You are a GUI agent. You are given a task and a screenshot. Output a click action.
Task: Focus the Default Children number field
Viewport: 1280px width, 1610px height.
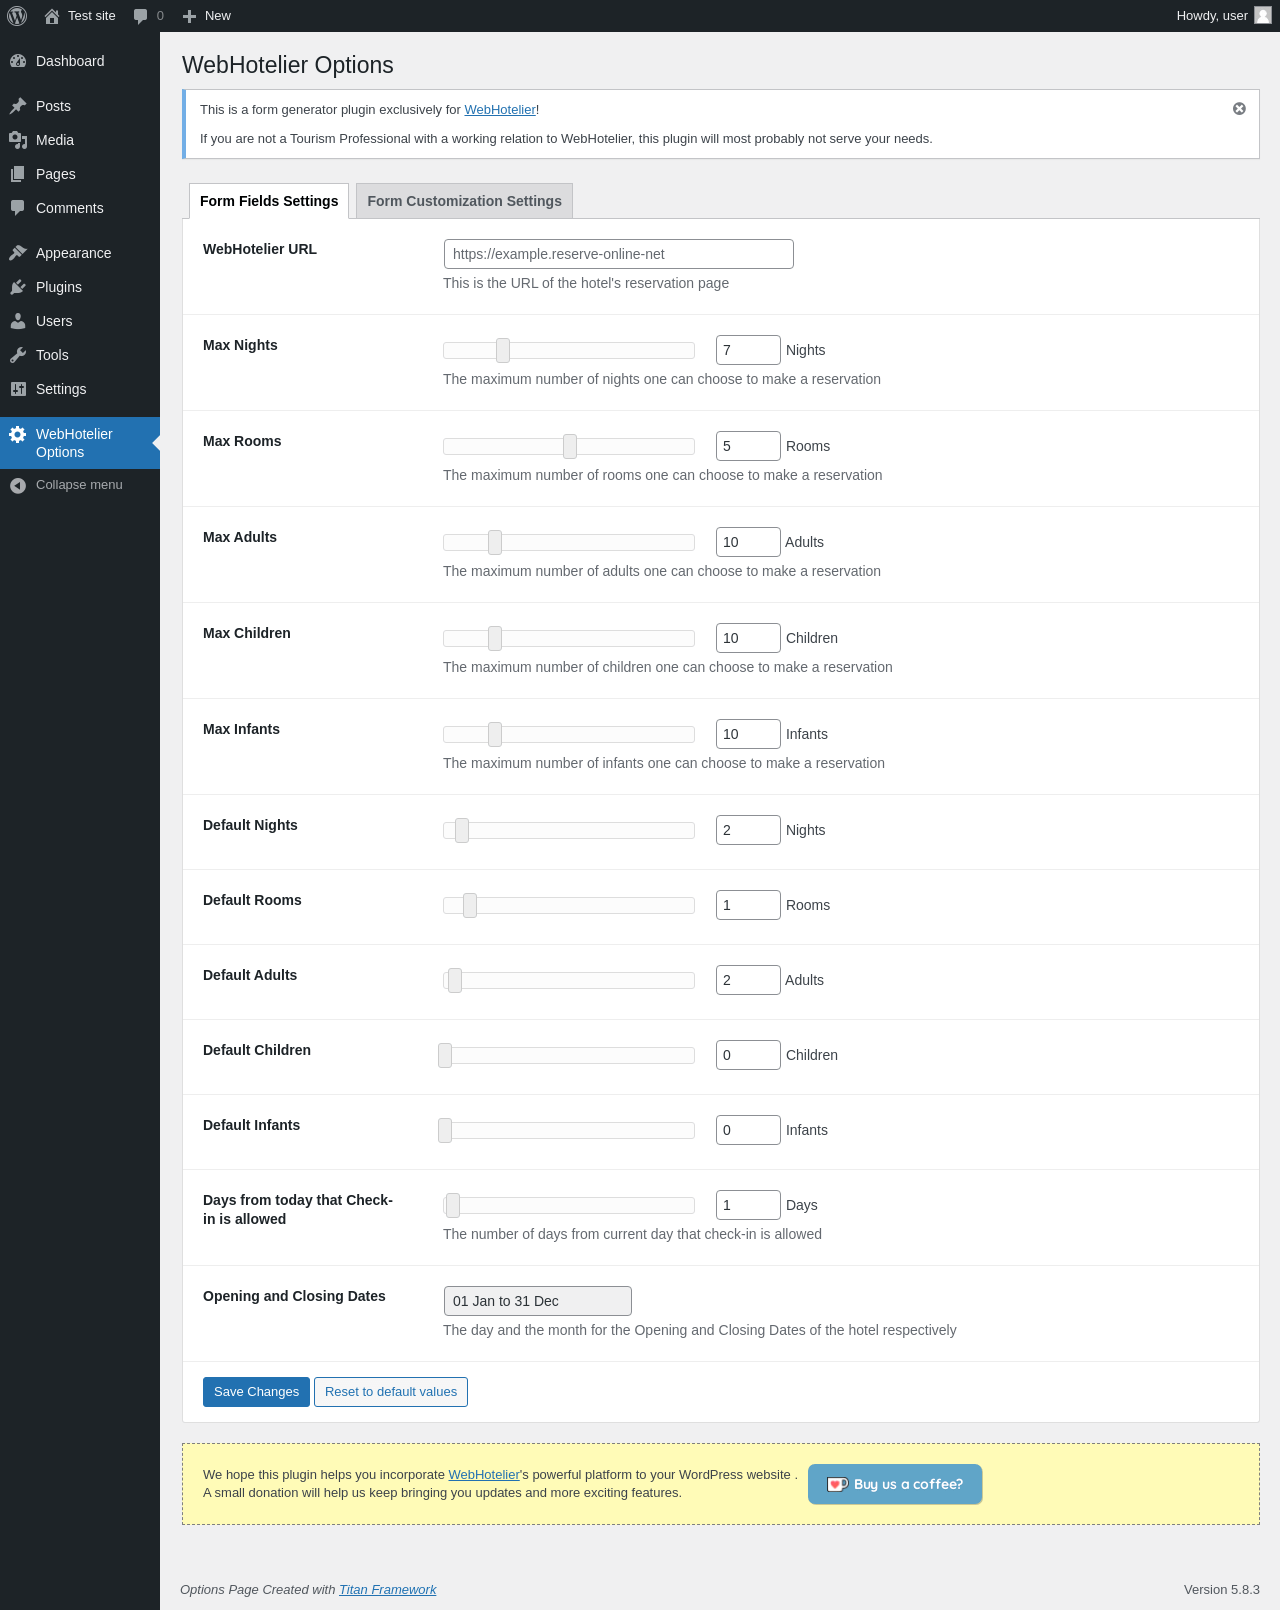[x=748, y=1055]
